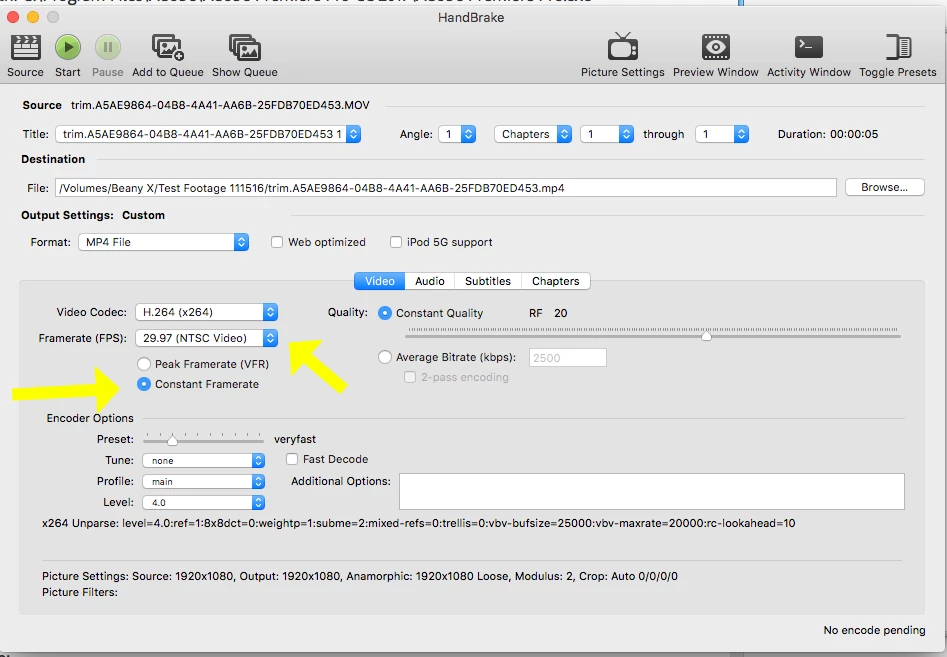This screenshot has height=657, width=947.
Task: Click the 'No encode pending' status text
Action: point(875,630)
